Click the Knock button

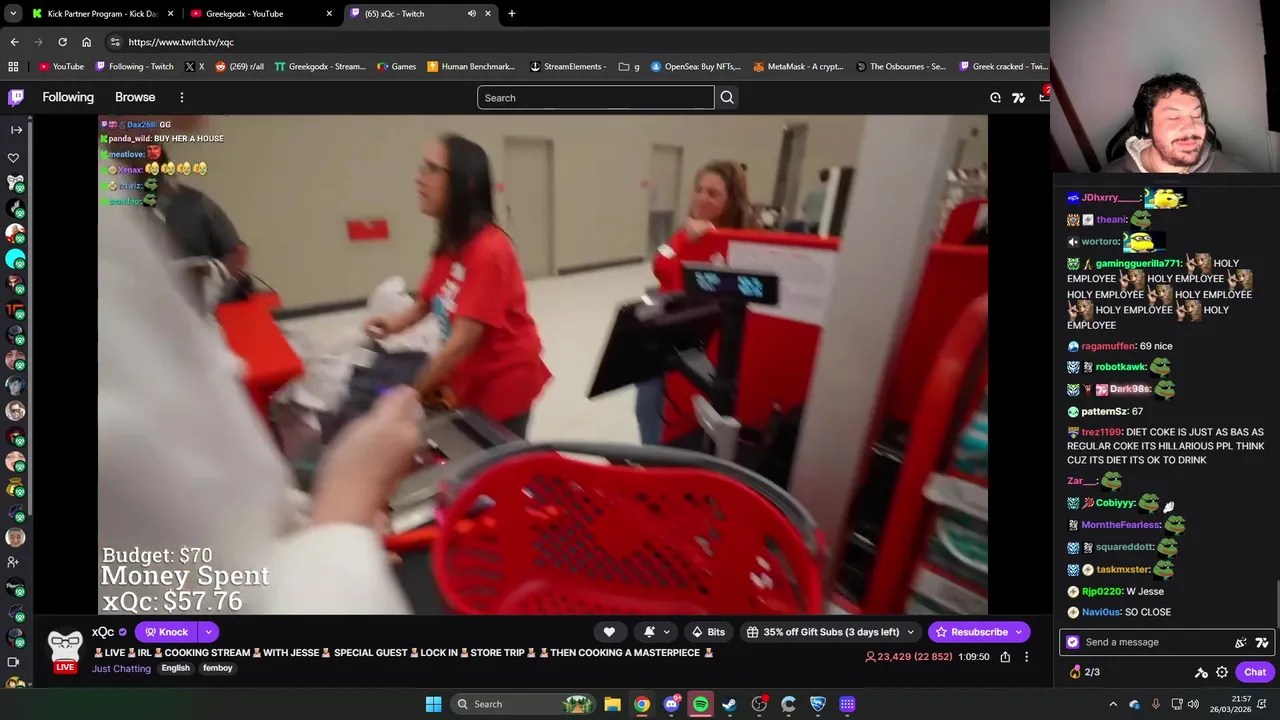166,632
